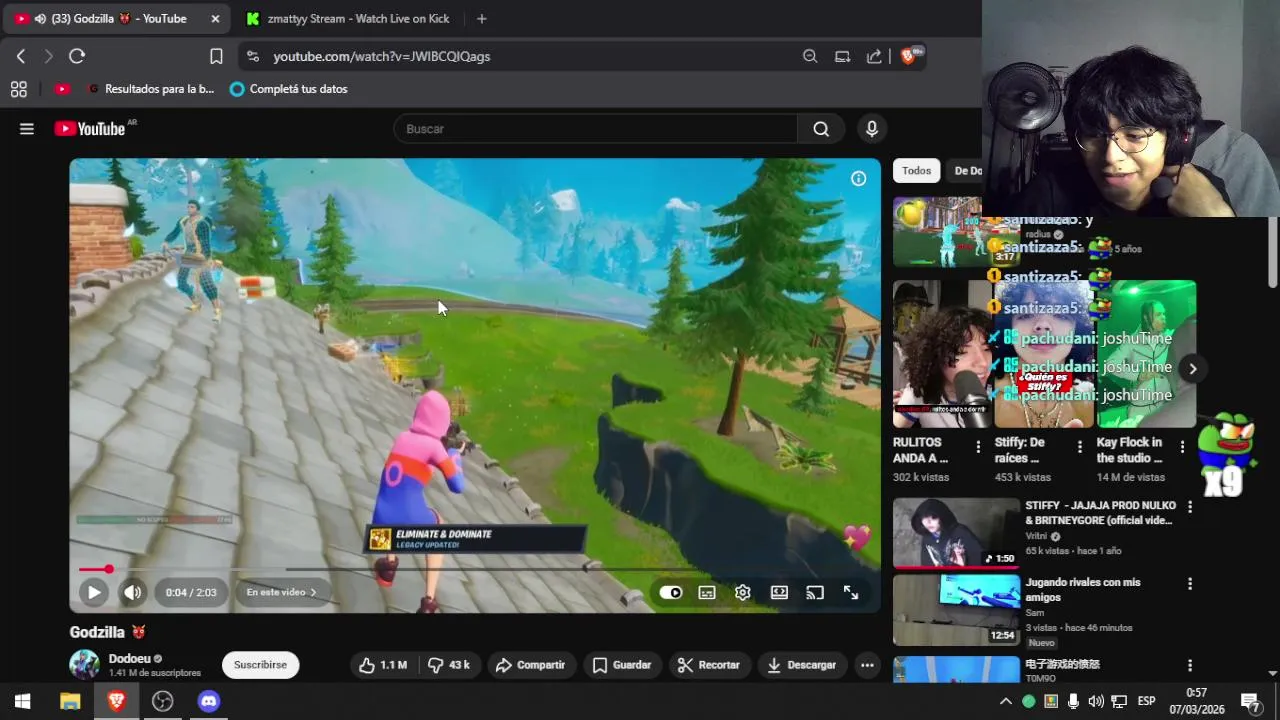Open the Windows notification center
Viewport: 1280px width, 720px height.
1250,701
